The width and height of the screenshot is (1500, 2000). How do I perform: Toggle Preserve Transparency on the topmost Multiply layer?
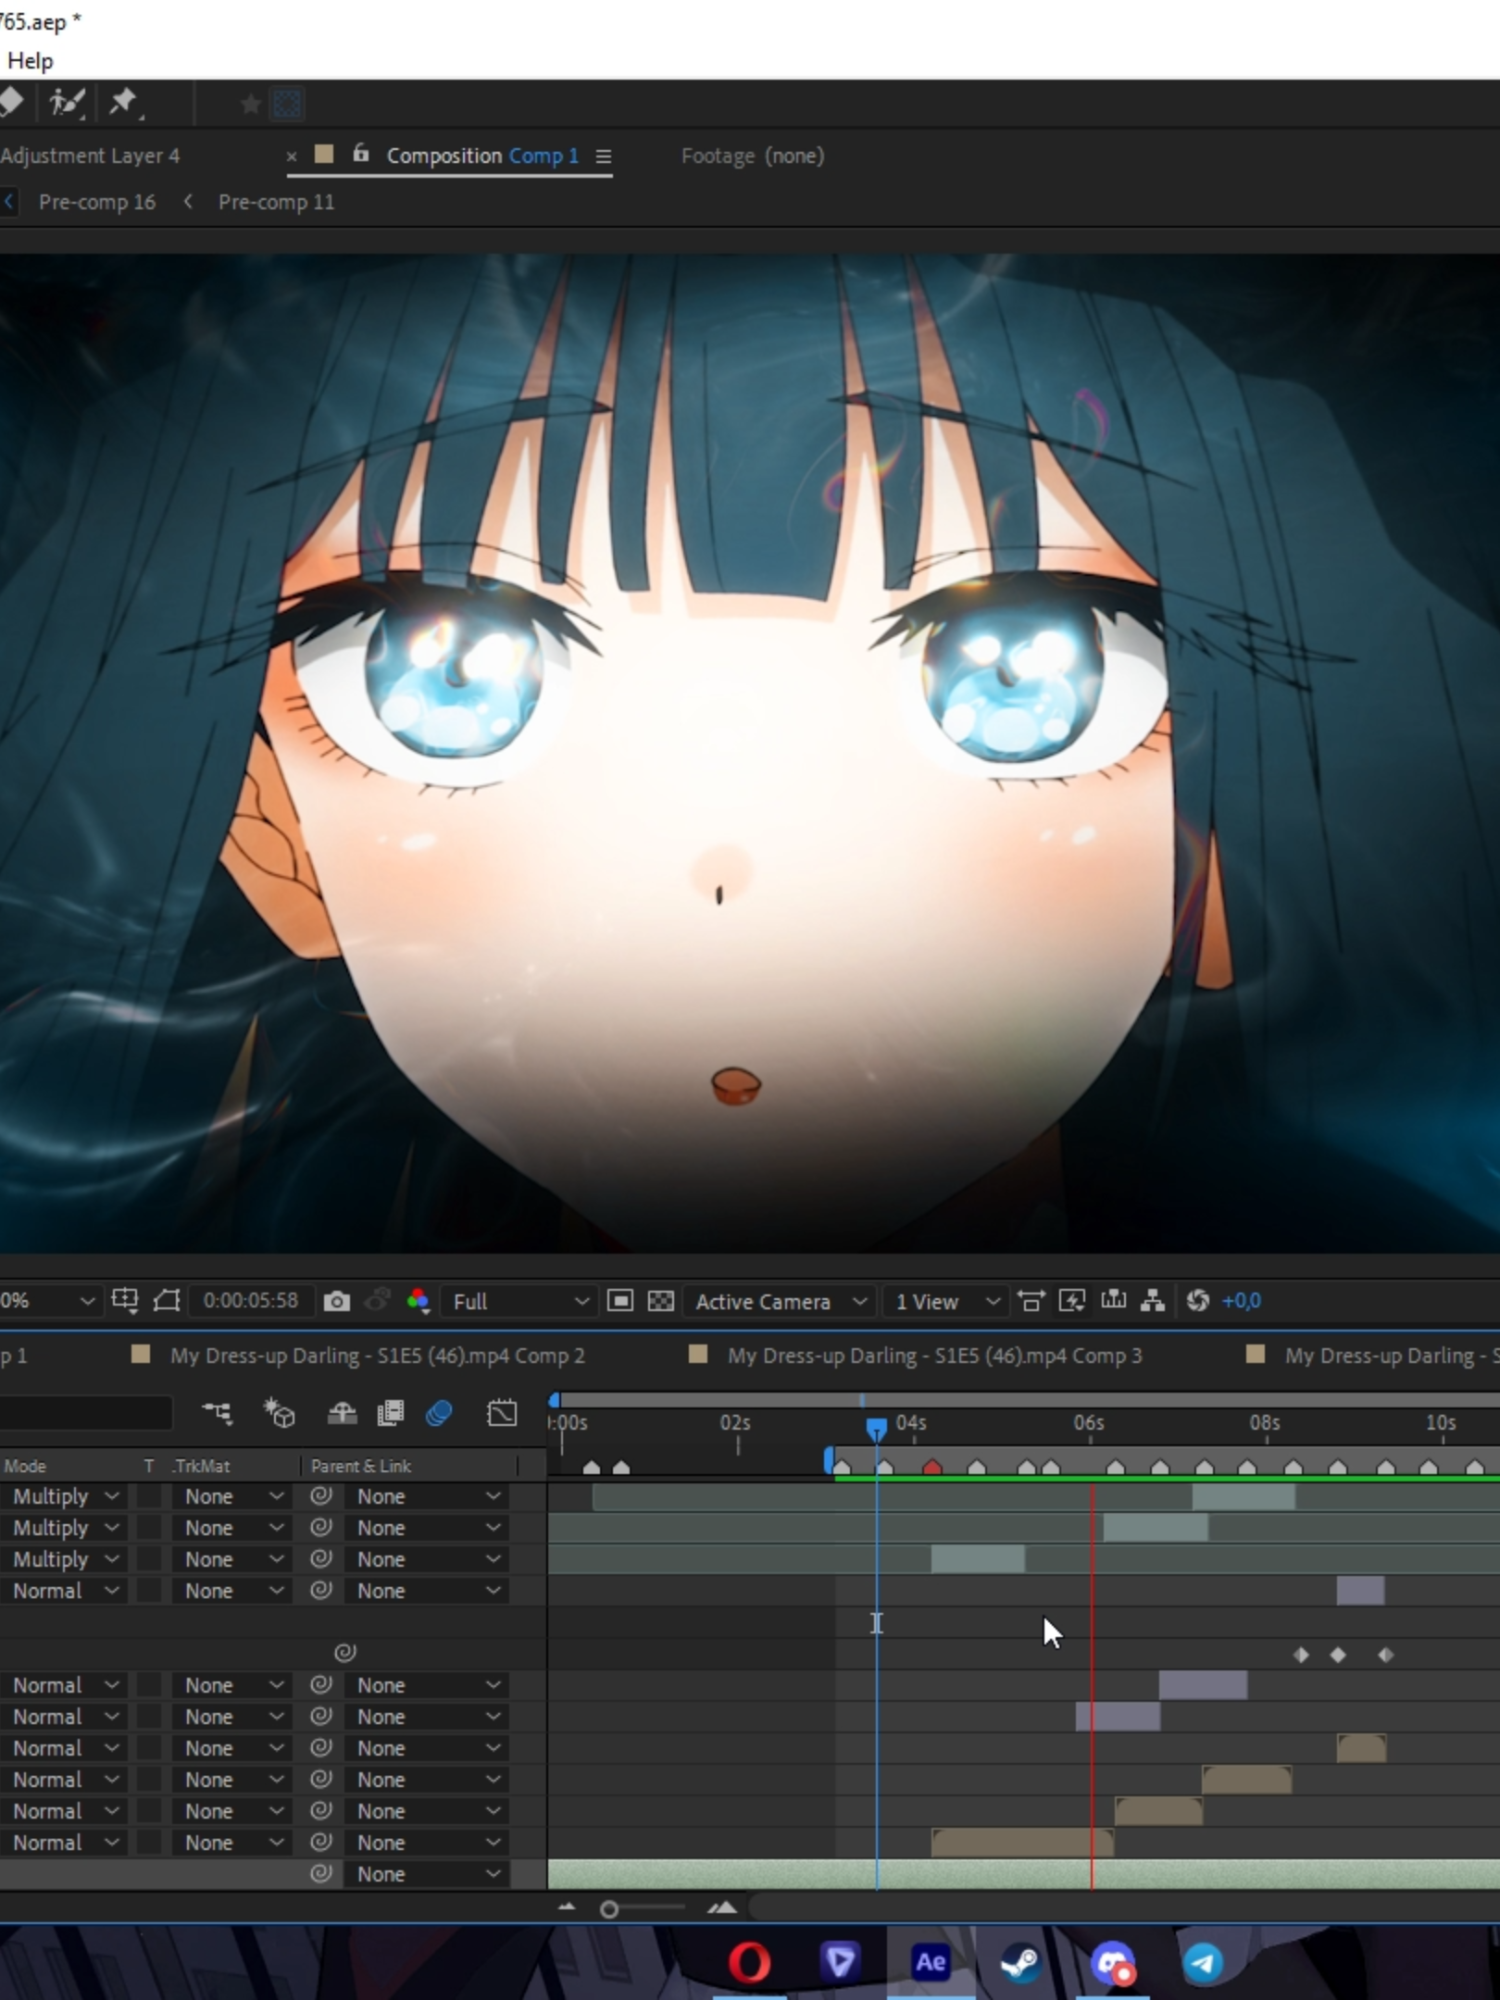click(149, 1496)
